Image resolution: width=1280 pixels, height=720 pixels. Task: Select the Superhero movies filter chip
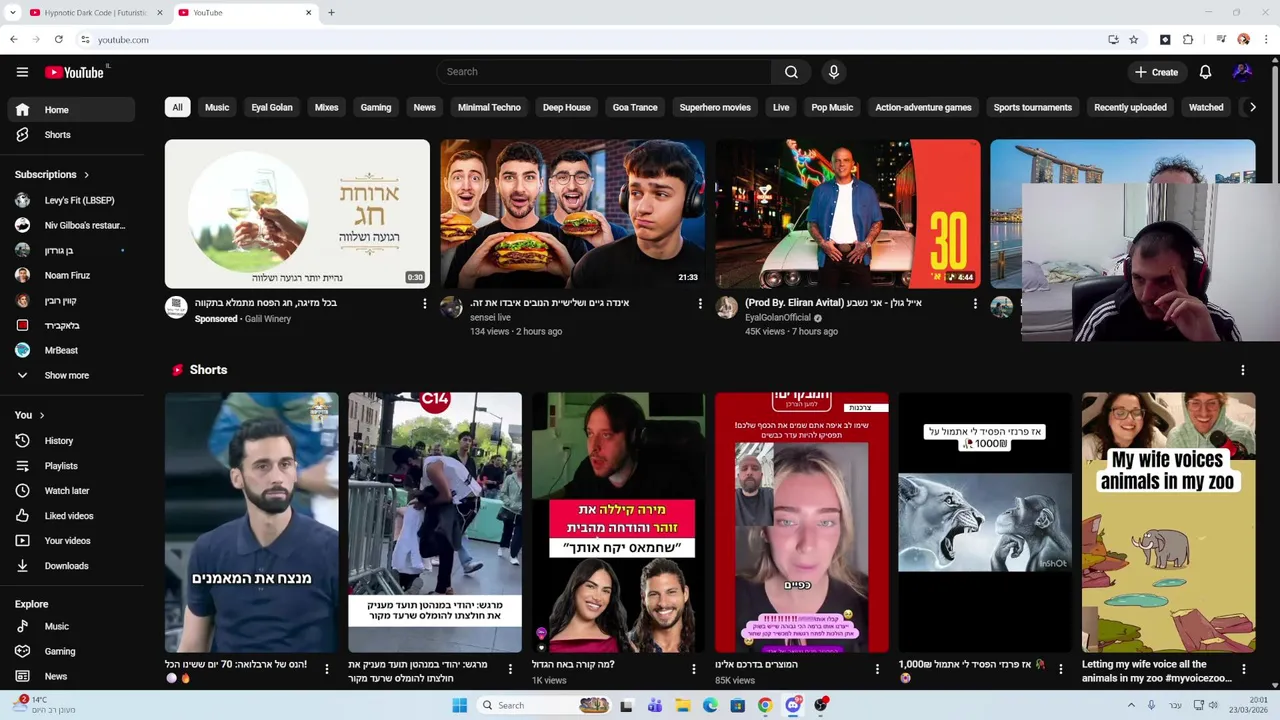pos(715,107)
